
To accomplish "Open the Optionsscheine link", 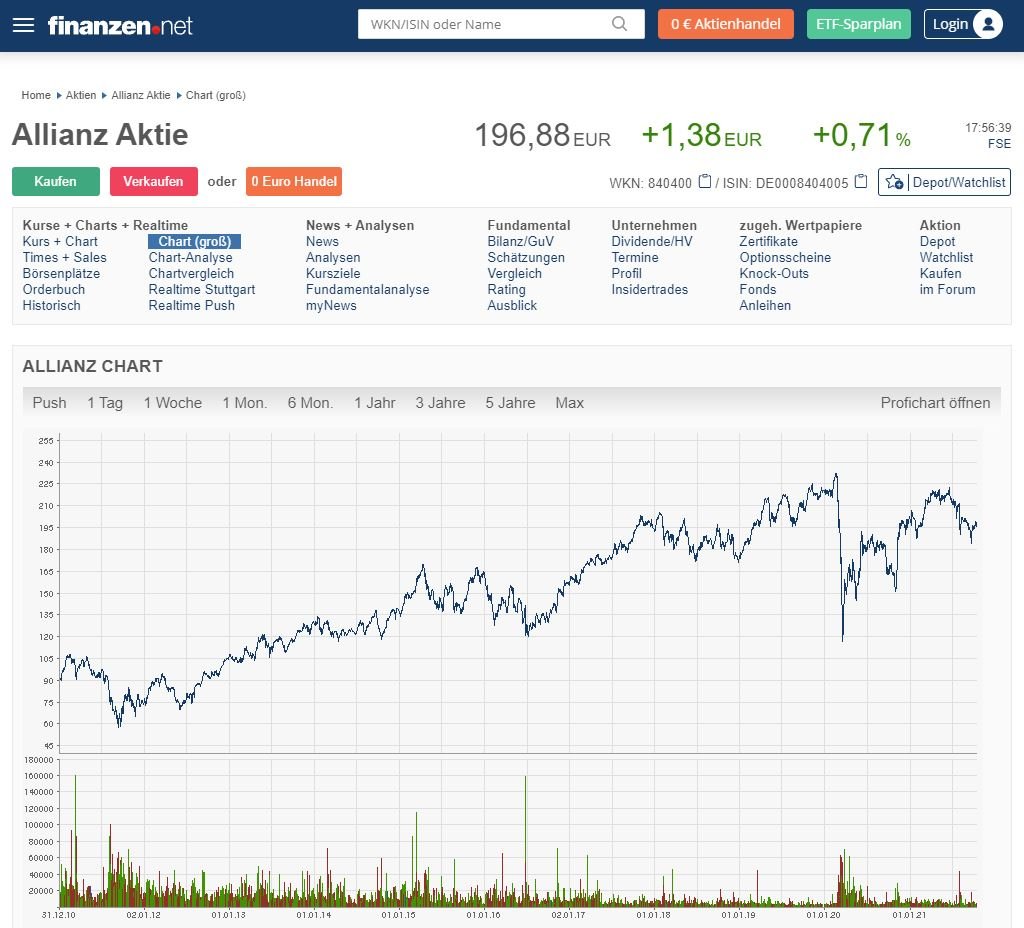I will pyautogui.click(x=785, y=257).
